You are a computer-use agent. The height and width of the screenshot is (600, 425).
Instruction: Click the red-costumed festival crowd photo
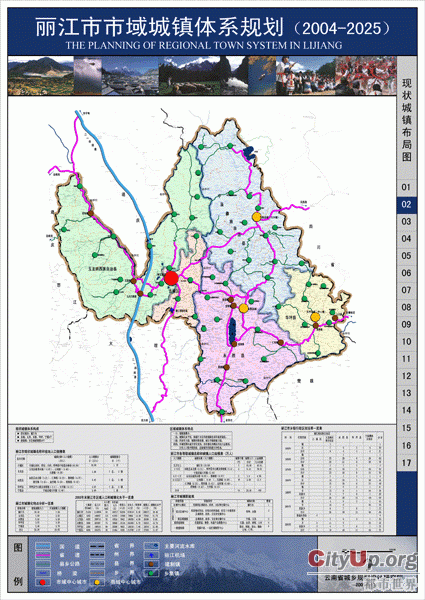365,76
